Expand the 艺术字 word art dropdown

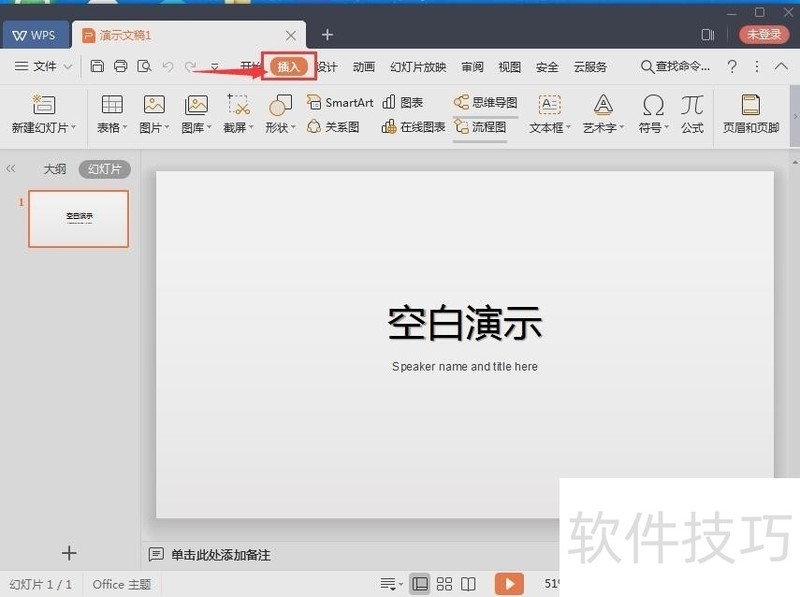tap(621, 128)
